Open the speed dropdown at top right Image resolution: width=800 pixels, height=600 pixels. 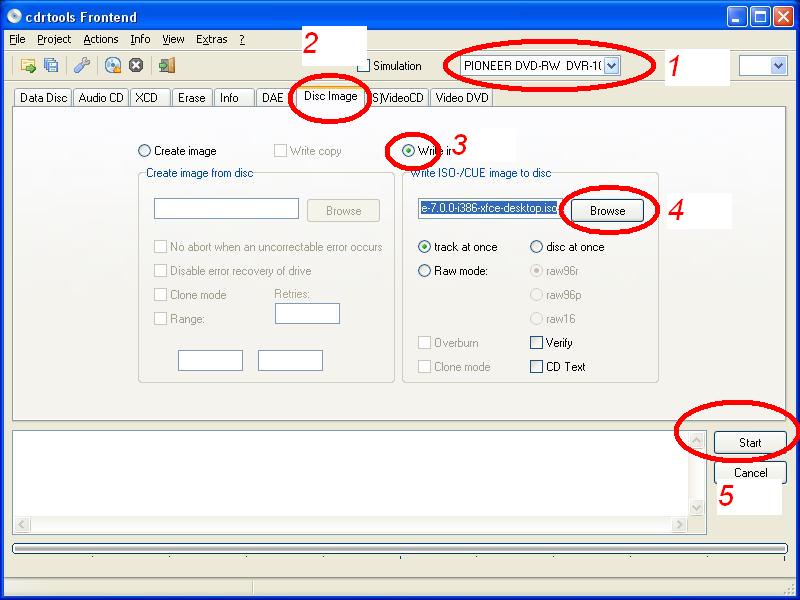pyautogui.click(x=778, y=65)
